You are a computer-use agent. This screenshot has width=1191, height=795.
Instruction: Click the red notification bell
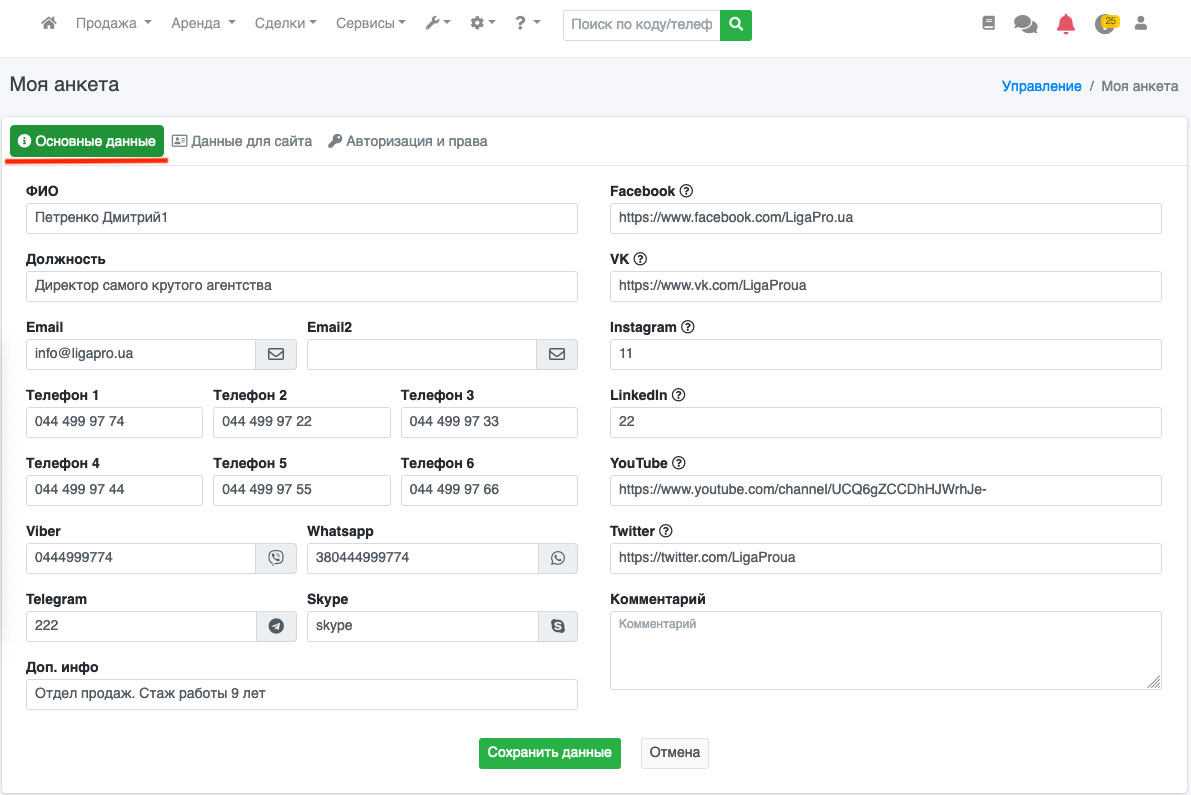(1065, 24)
